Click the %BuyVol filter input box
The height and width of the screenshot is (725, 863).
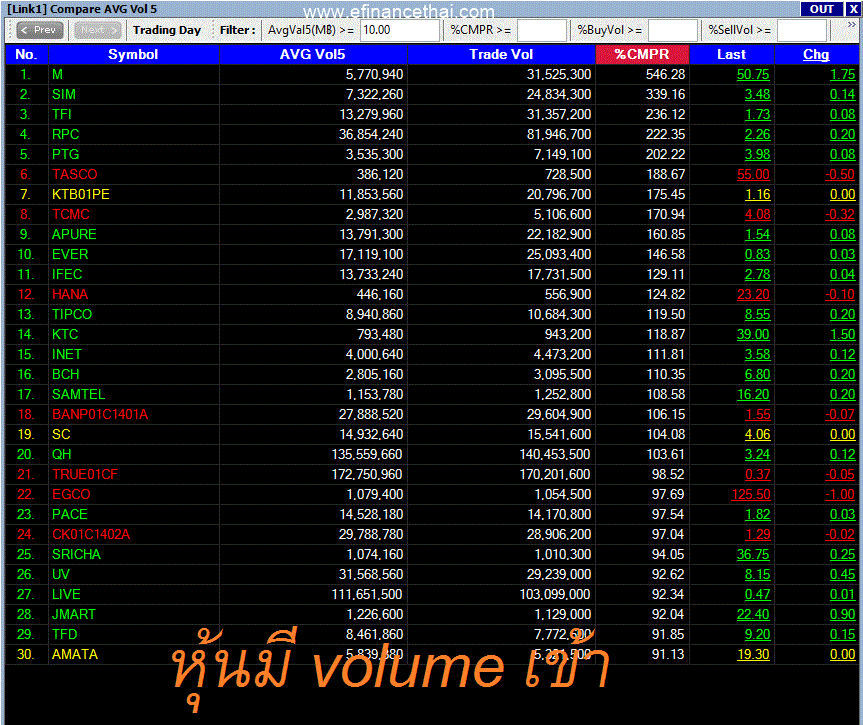coord(673,30)
